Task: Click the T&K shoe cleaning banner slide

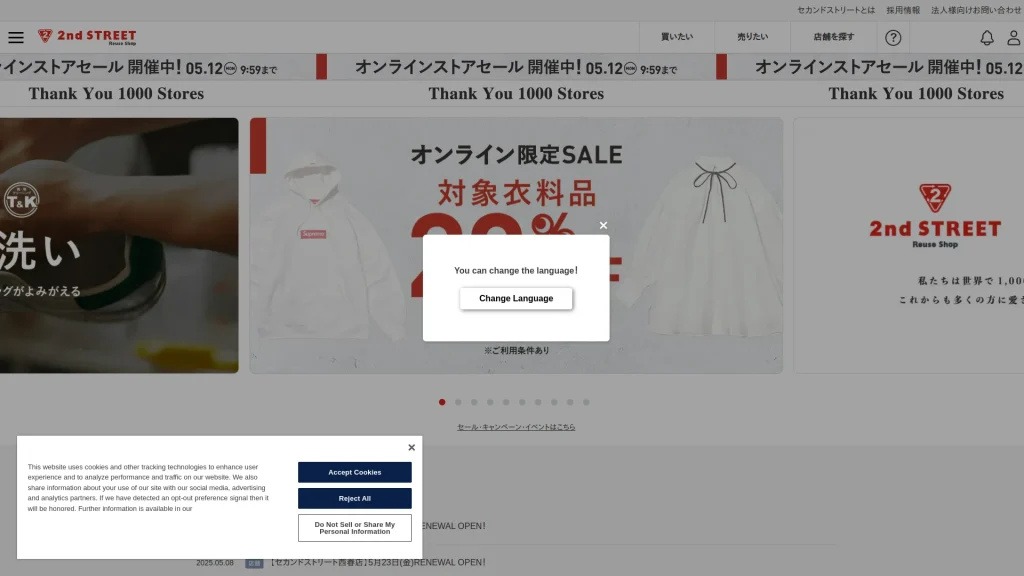Action: [x=119, y=246]
